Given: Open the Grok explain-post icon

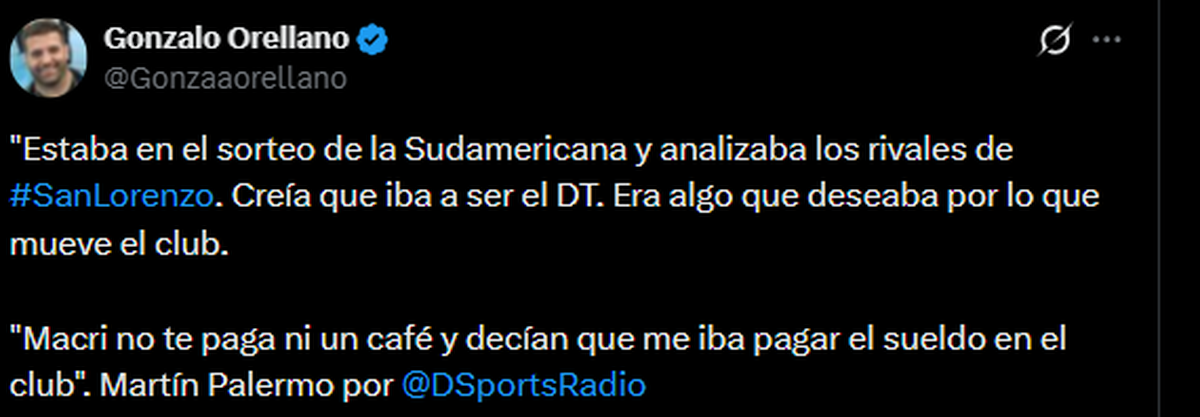Looking at the screenshot, I should pyautogui.click(x=1055, y=41).
